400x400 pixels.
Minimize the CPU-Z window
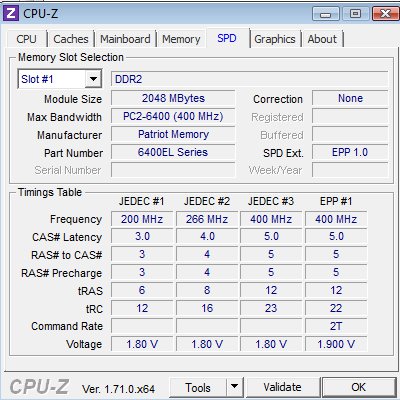[x=326, y=14]
